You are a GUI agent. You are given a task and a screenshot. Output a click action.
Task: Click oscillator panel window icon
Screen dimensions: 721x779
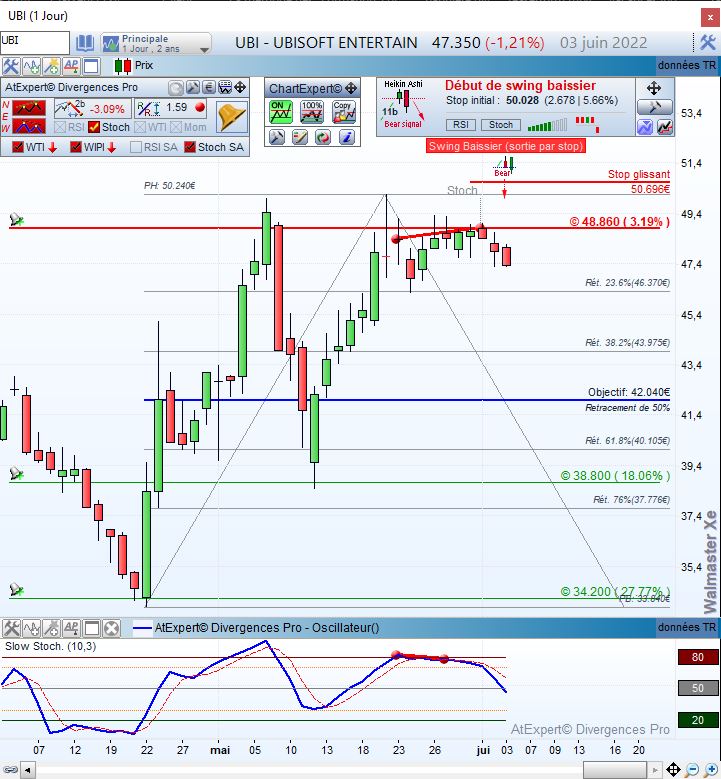pos(91,628)
